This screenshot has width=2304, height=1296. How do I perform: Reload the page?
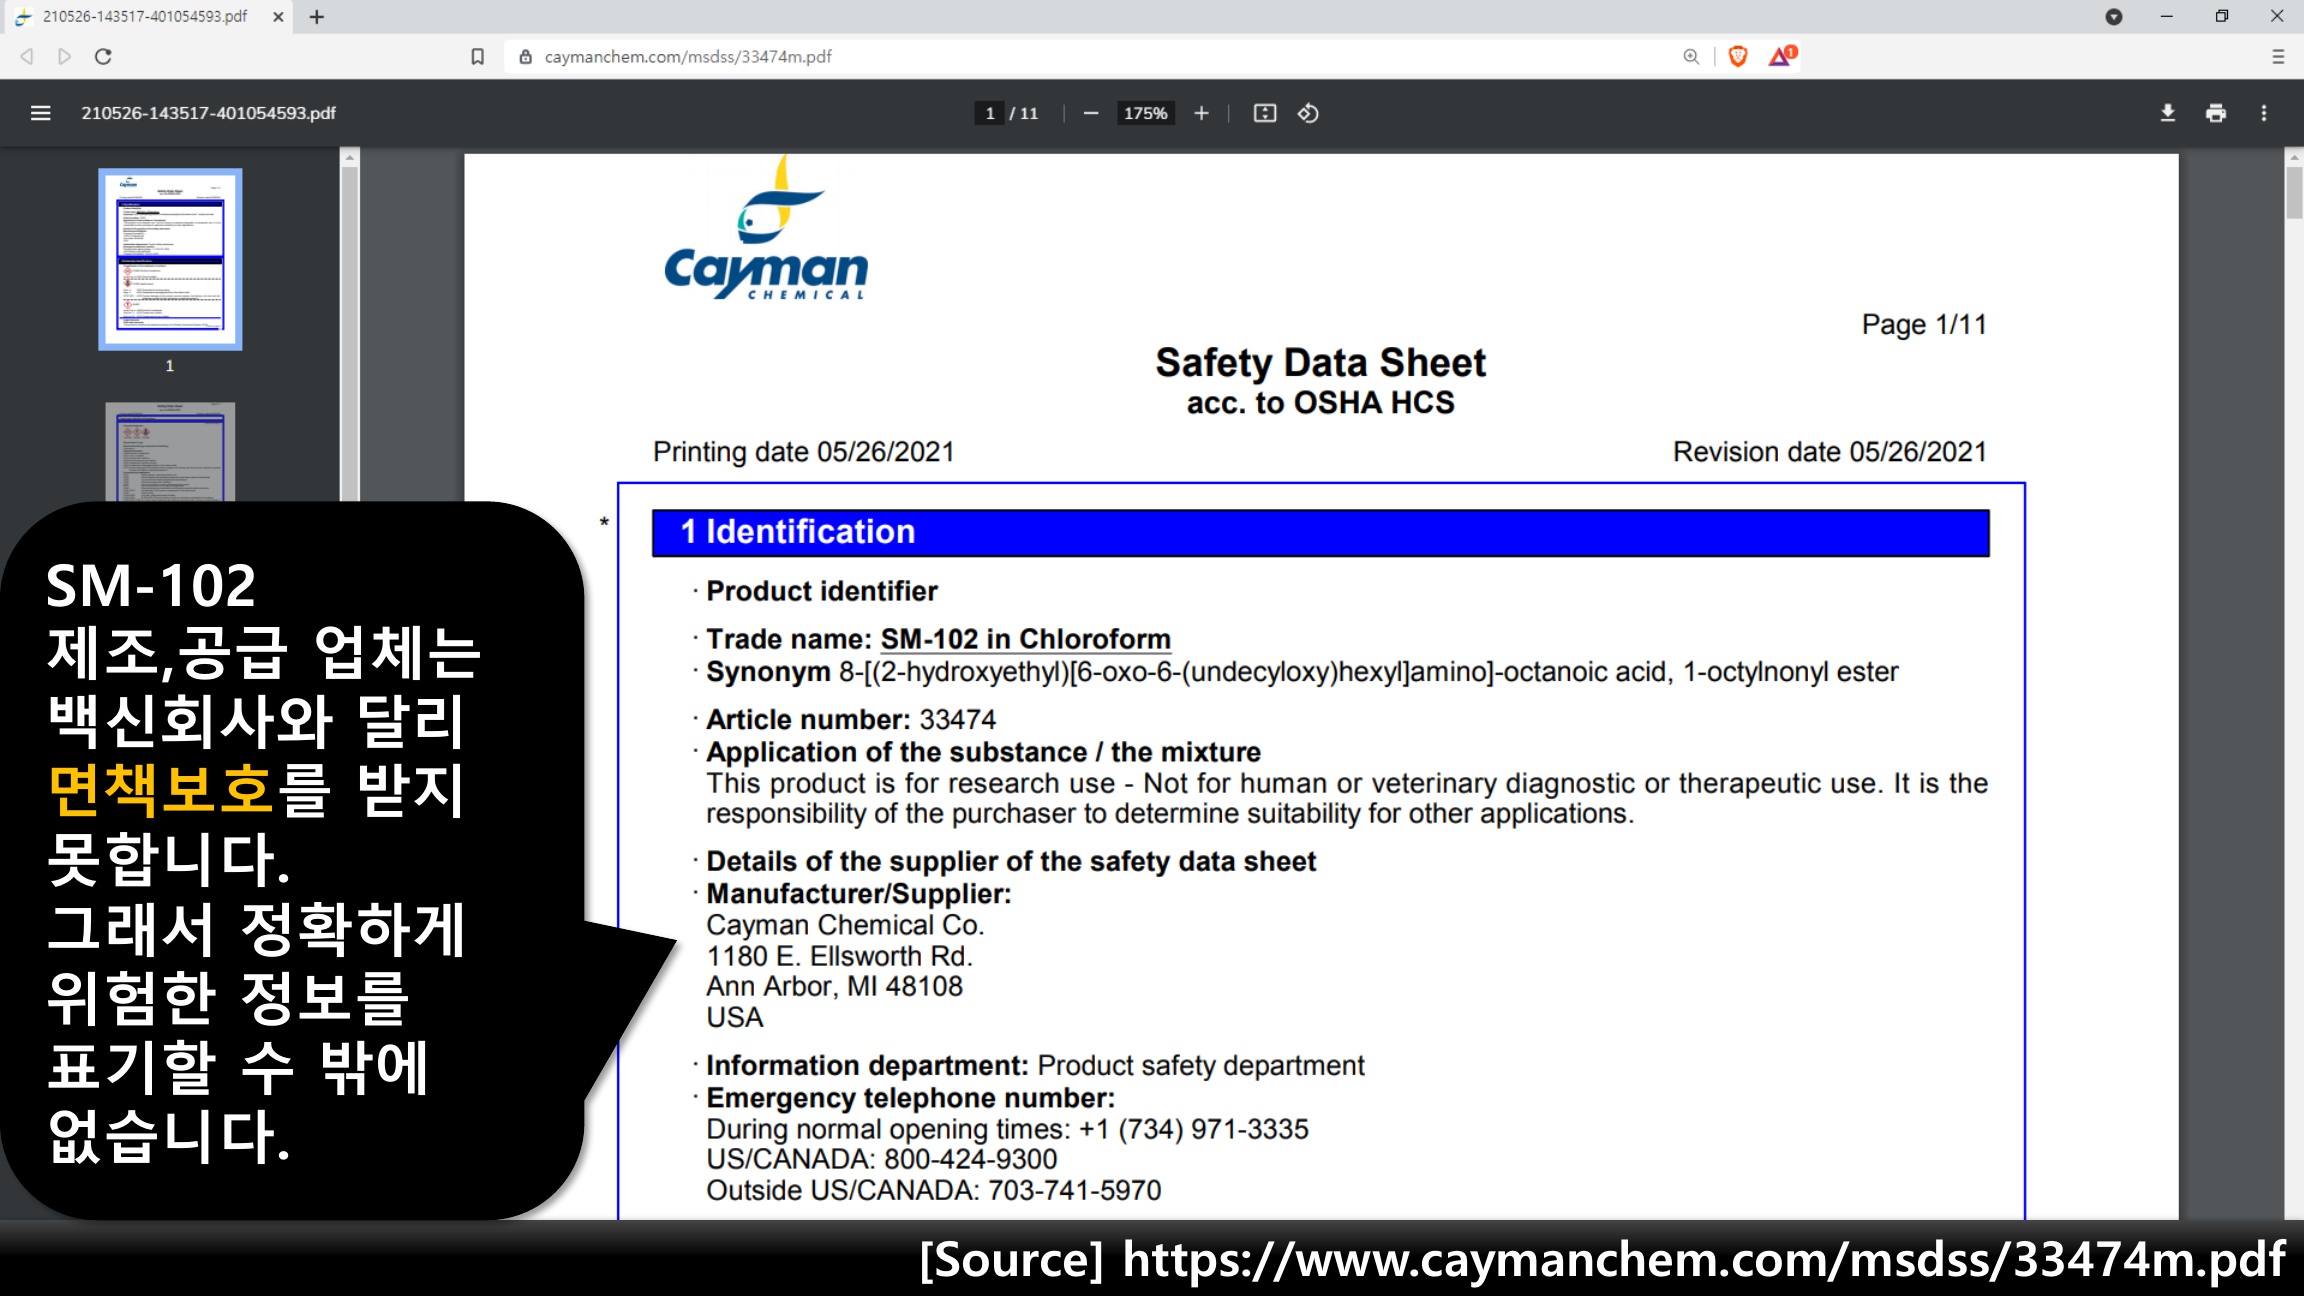pyautogui.click(x=103, y=57)
